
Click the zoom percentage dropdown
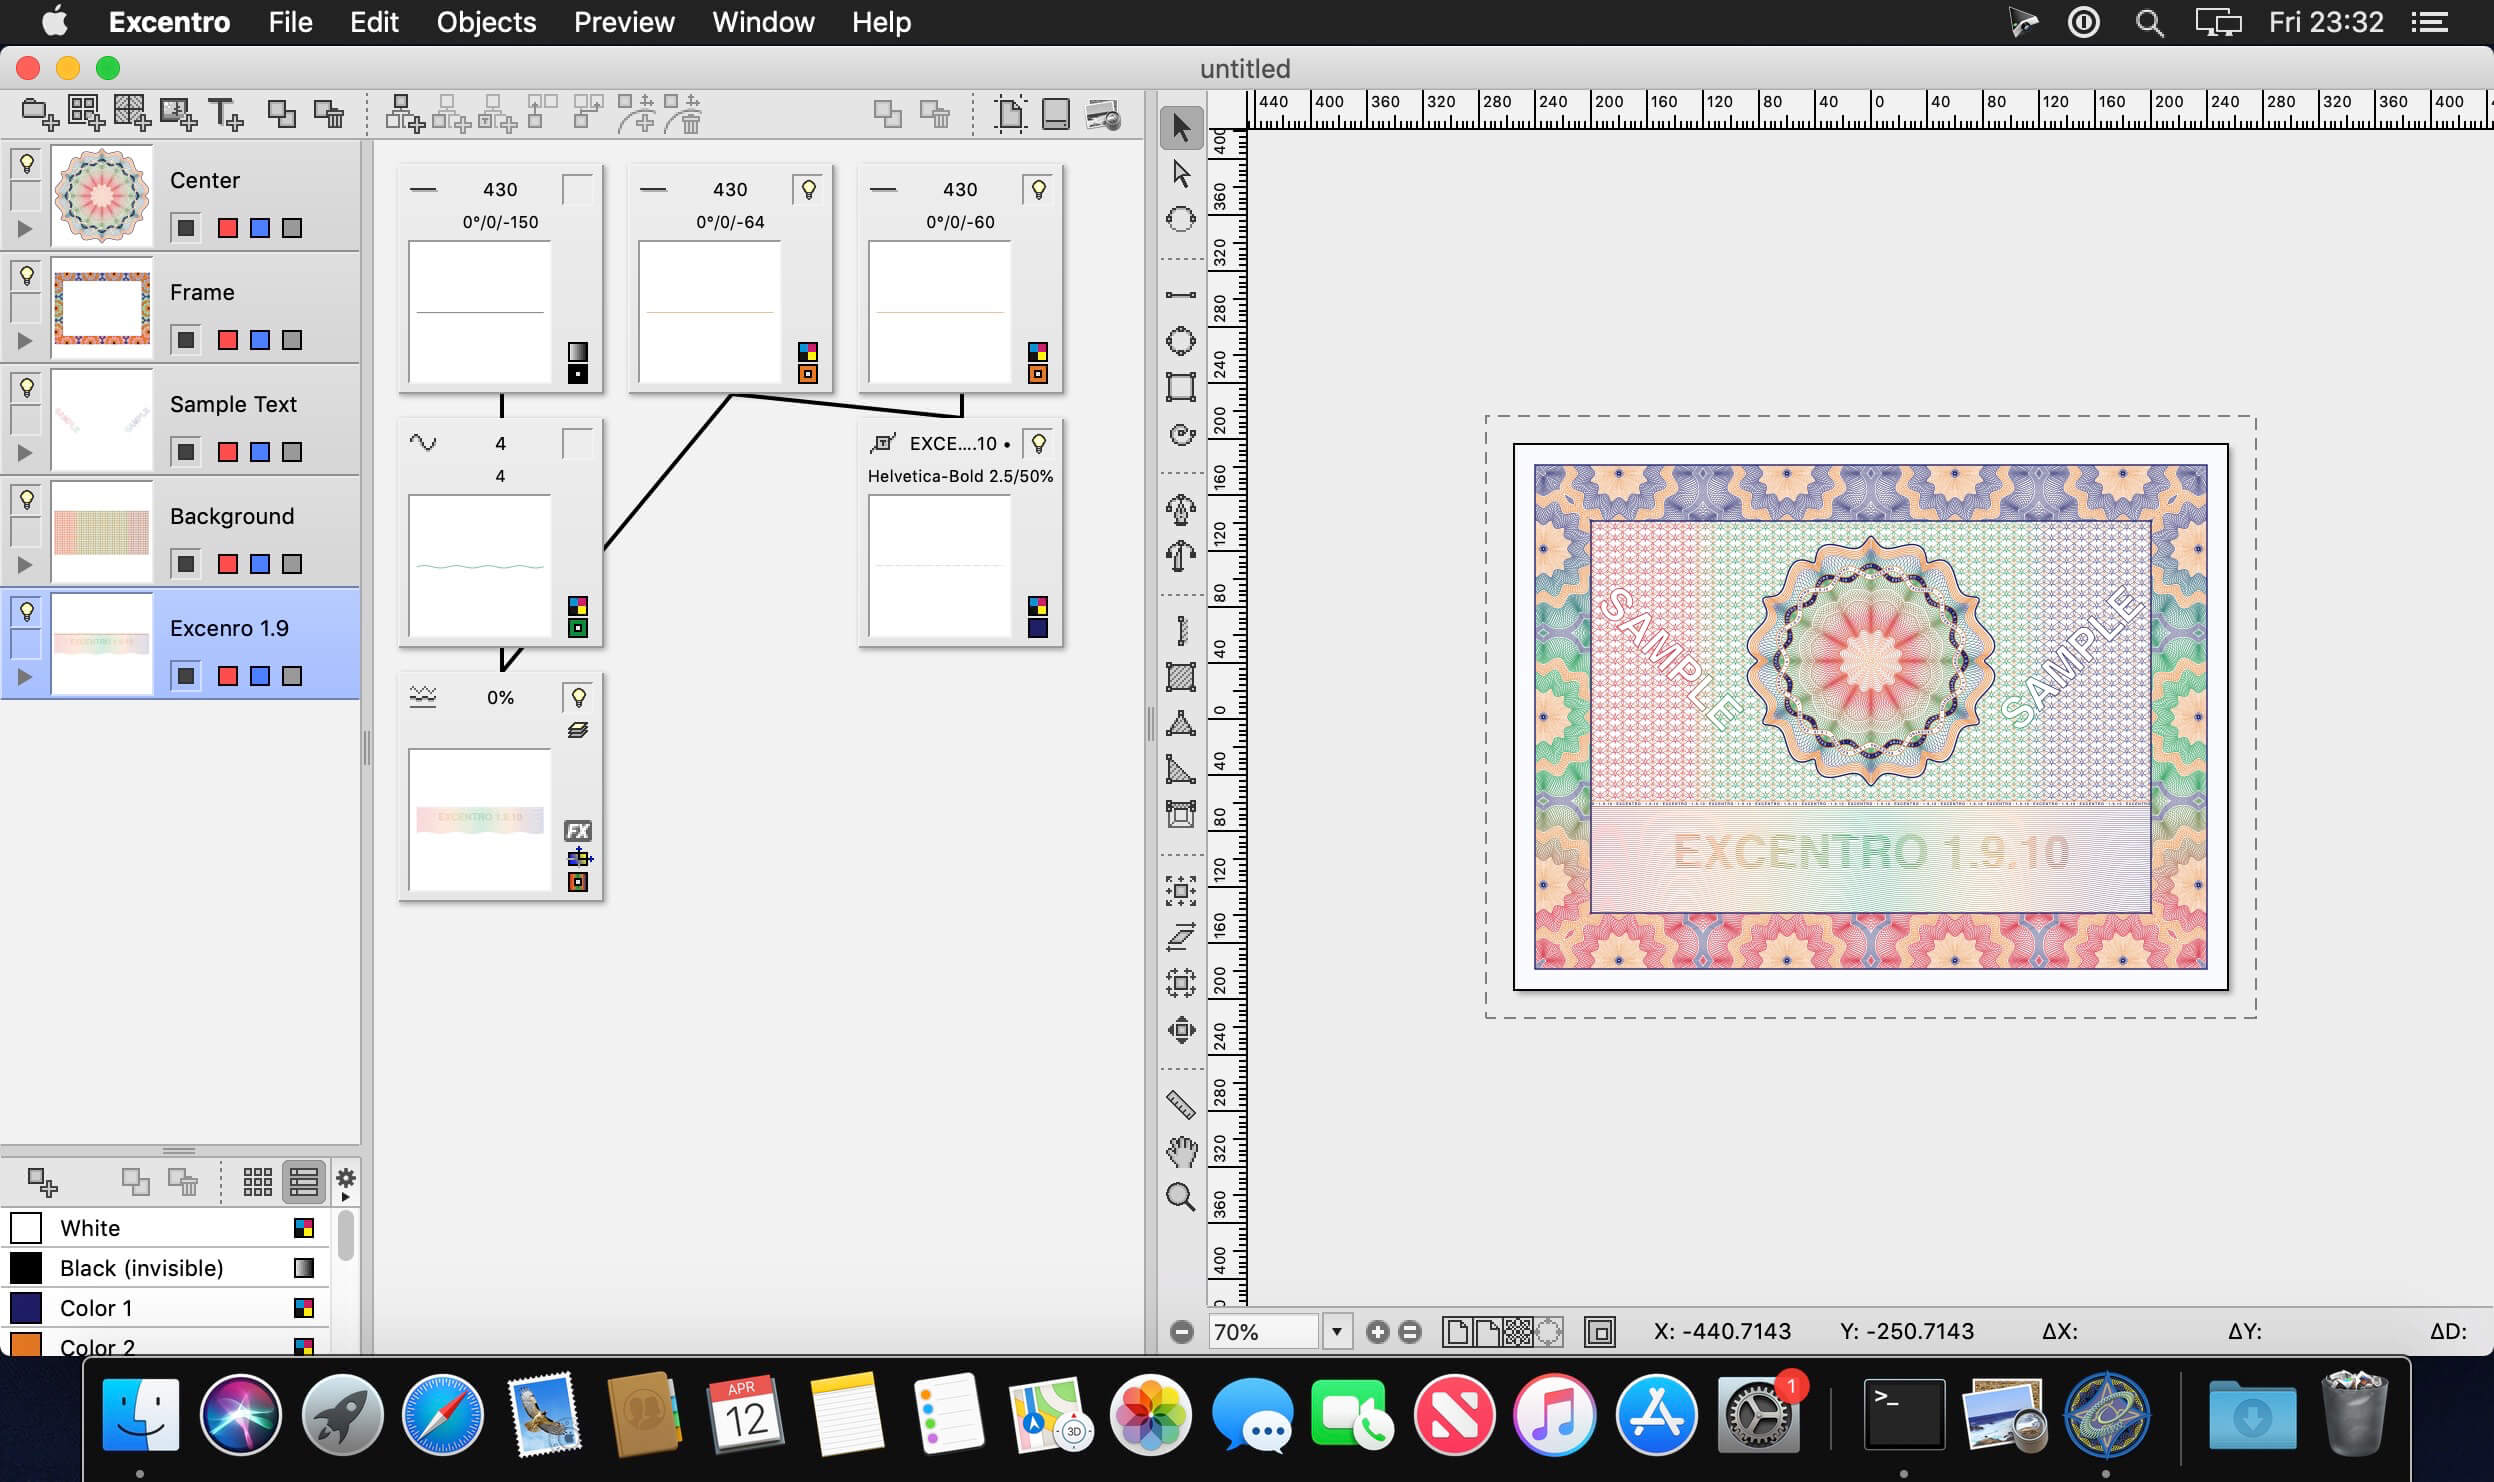point(1333,1332)
